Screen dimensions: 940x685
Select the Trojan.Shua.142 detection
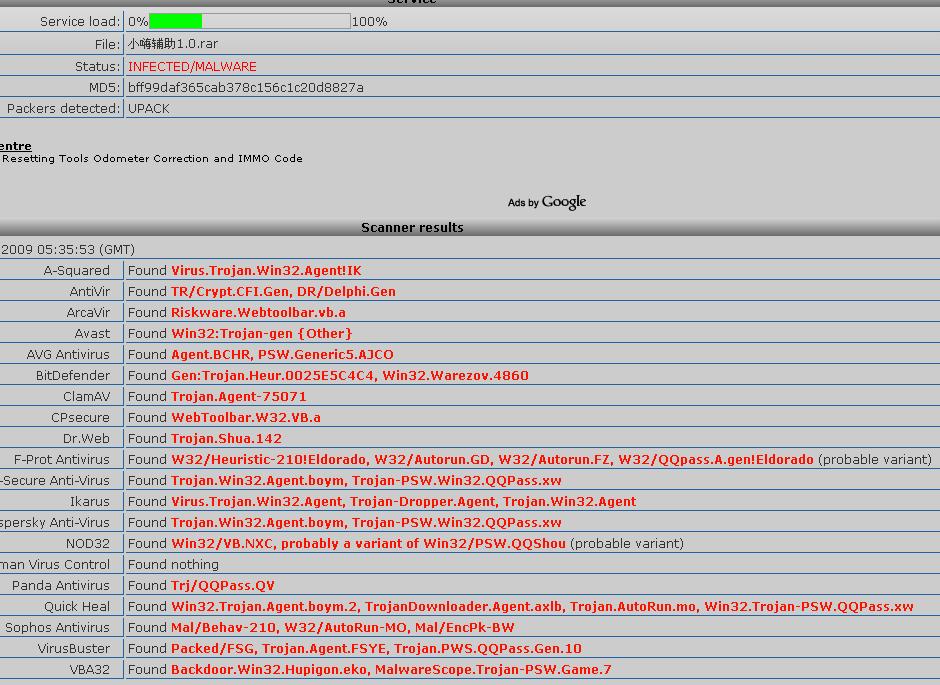(x=226, y=438)
